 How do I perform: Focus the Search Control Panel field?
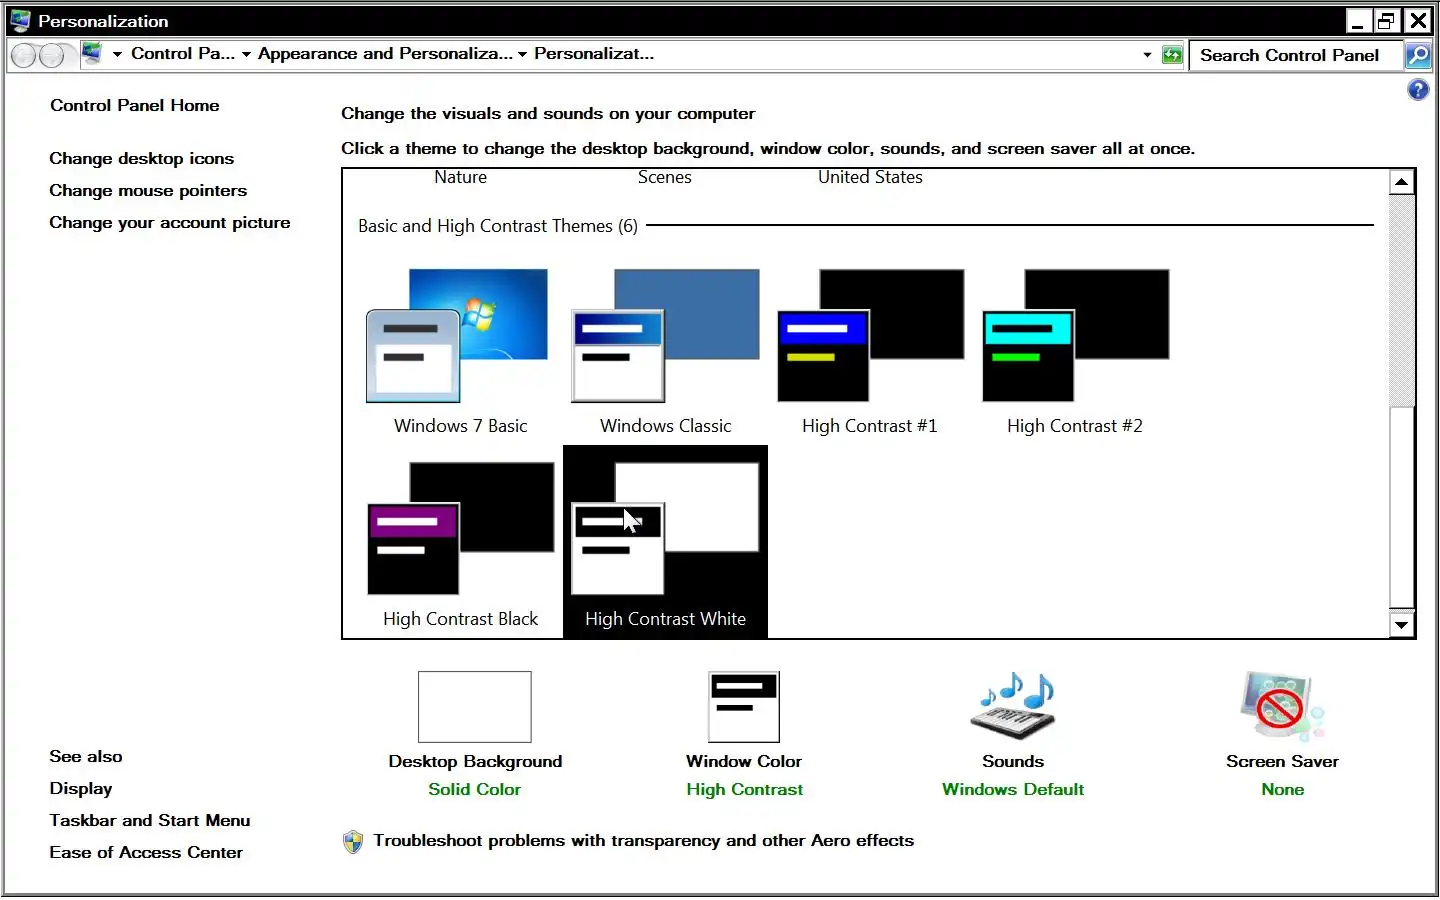coord(1296,55)
